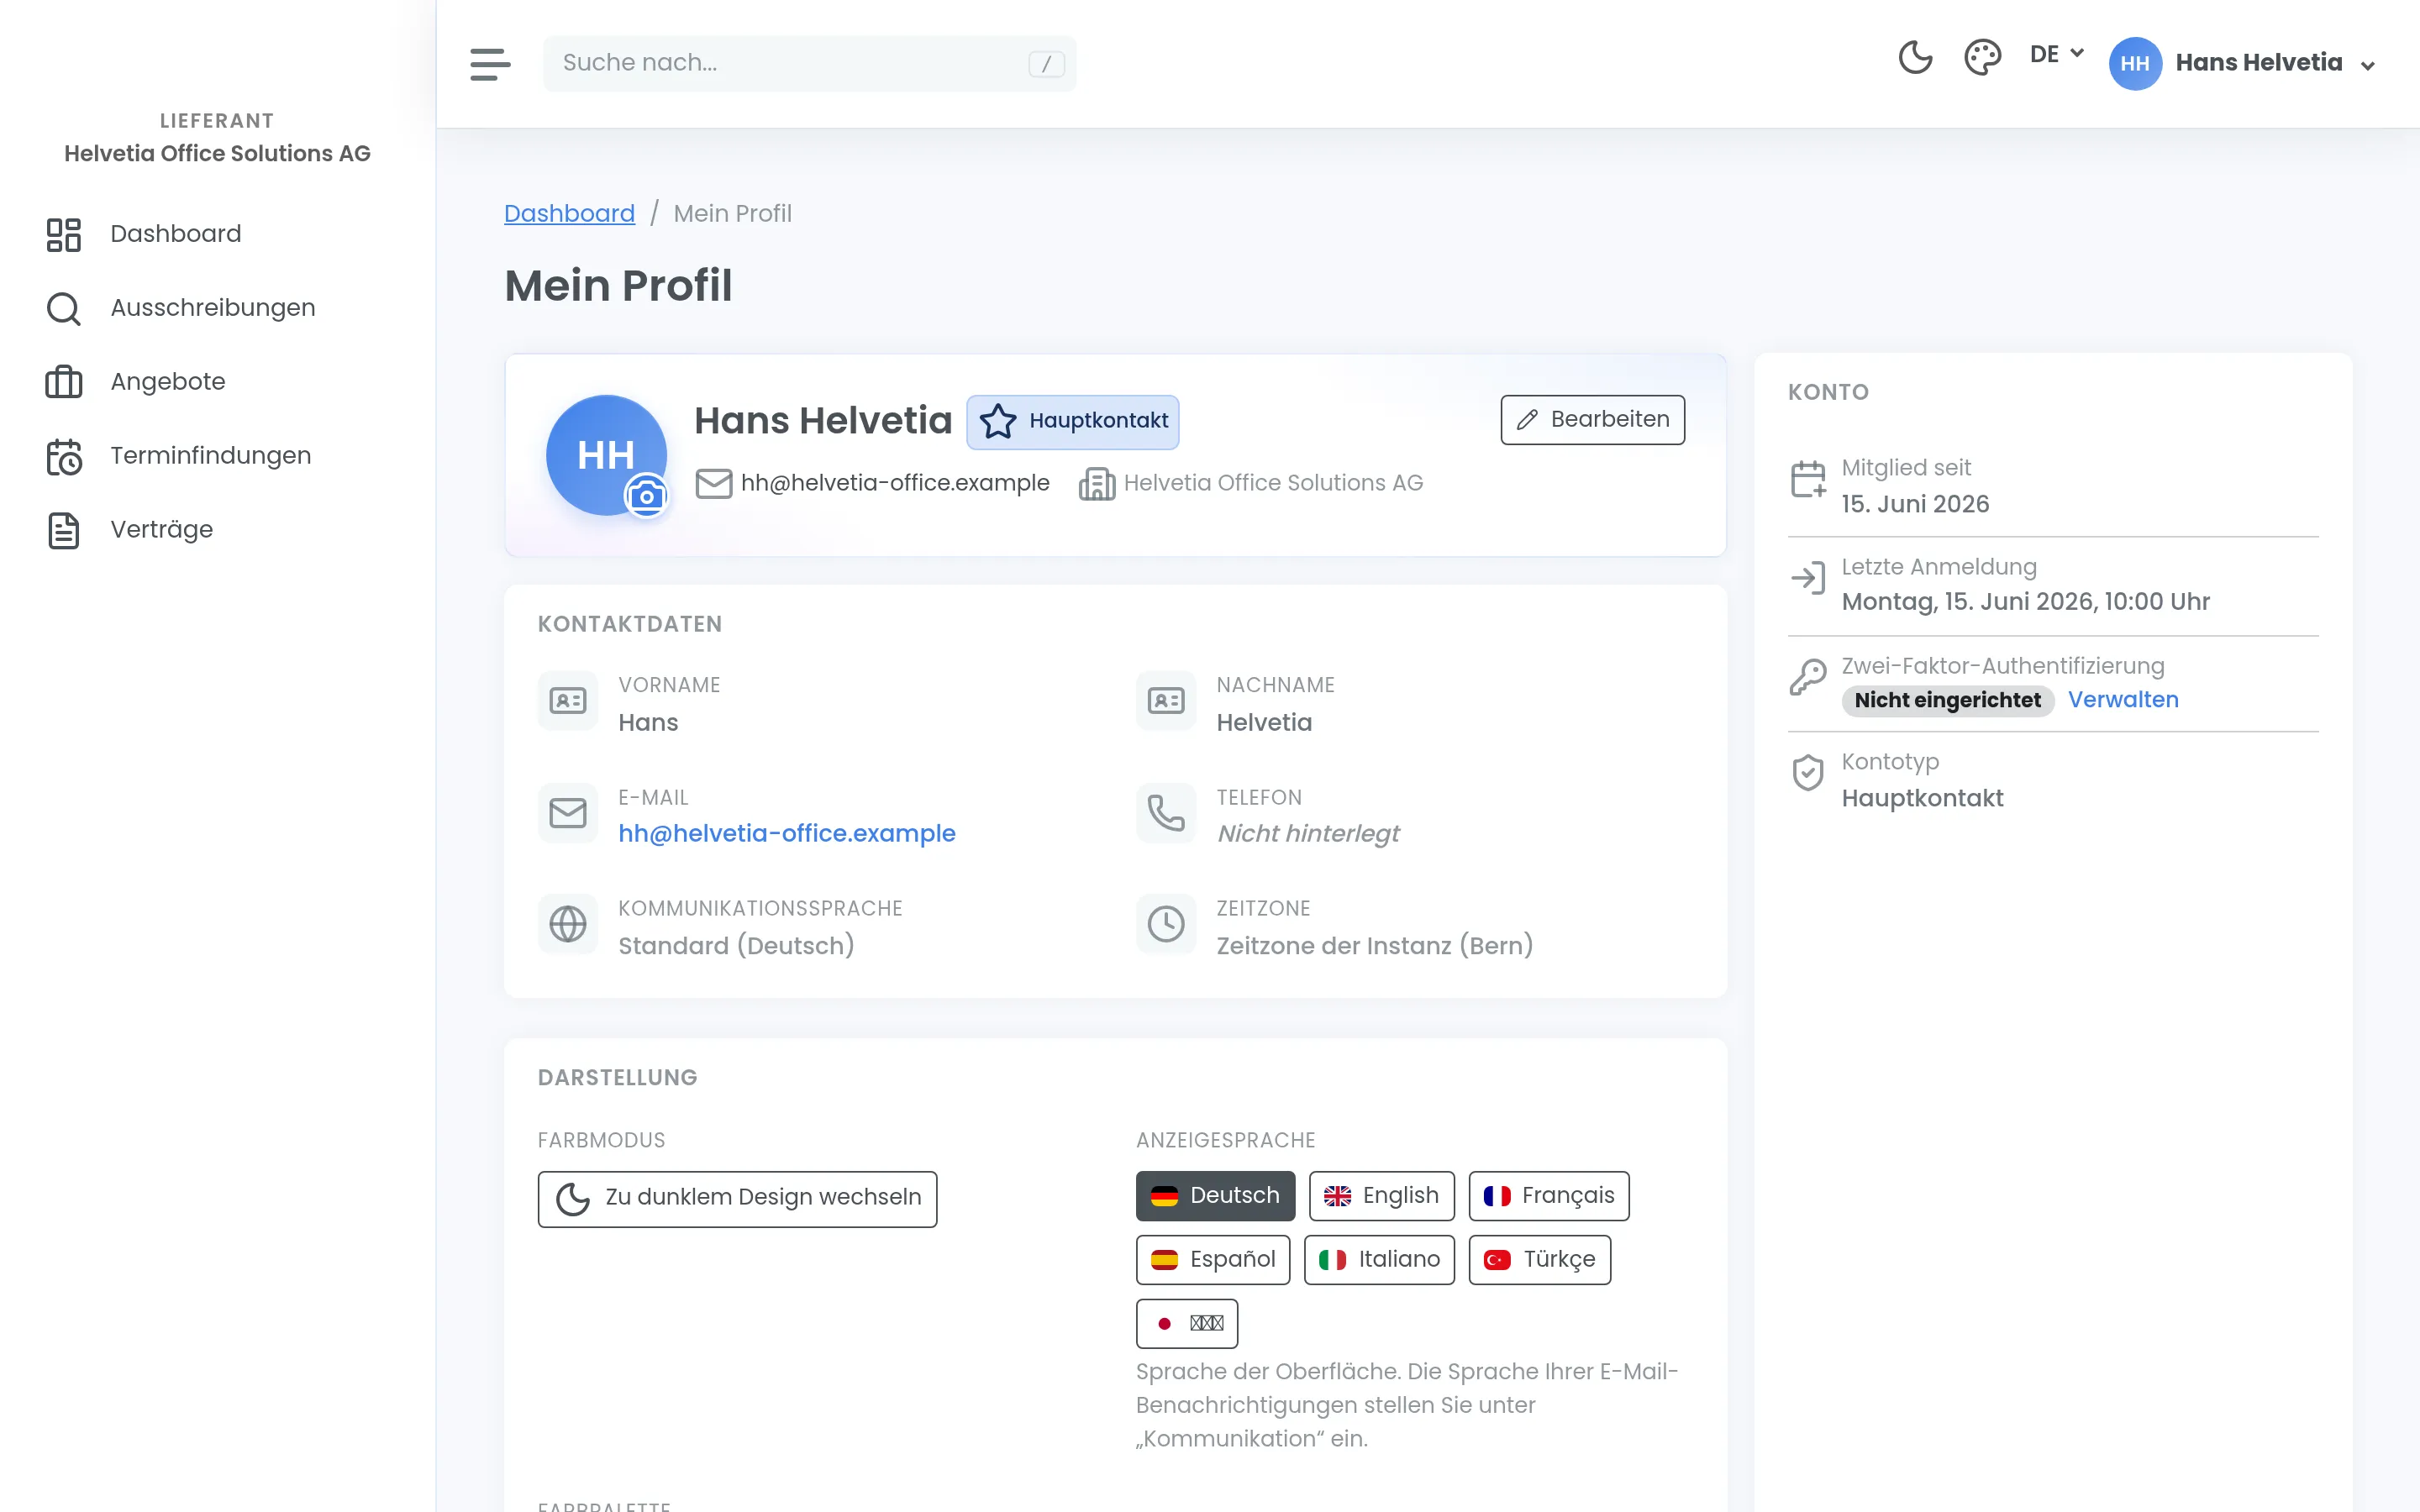2420x1512 pixels.
Task: Click the Bearbeiten button
Action: click(1592, 420)
